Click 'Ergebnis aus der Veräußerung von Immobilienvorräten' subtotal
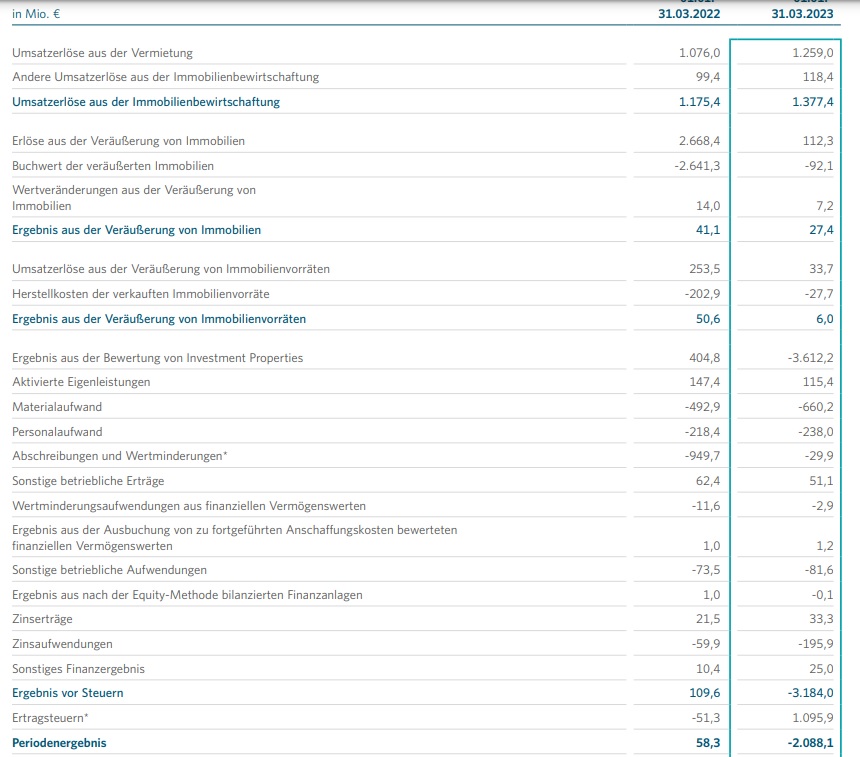The image size is (860, 757). [x=159, y=319]
